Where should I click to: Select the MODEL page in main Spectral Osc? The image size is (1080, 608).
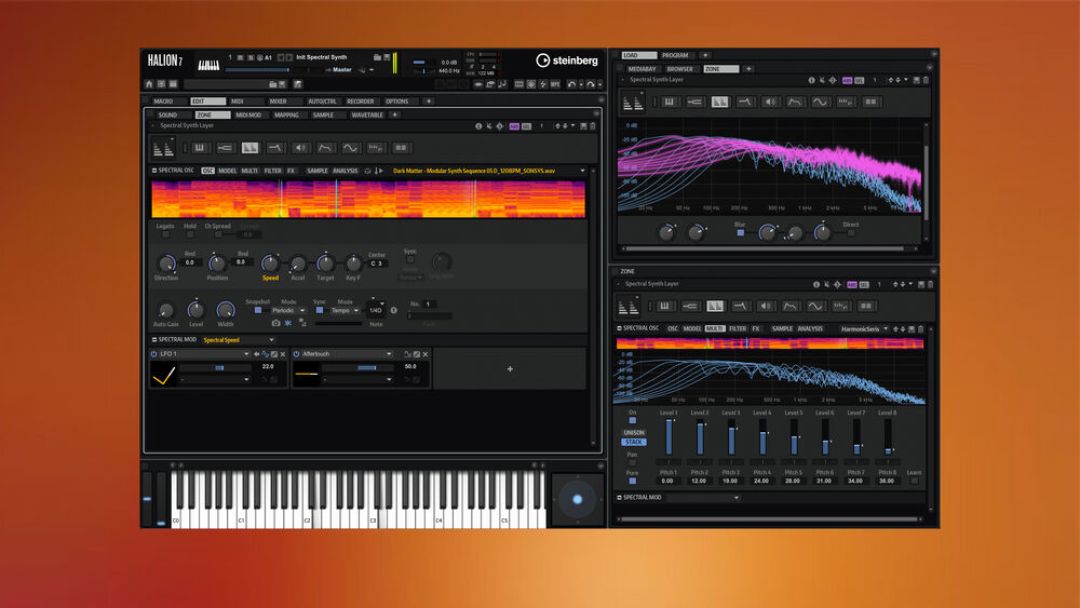227,171
